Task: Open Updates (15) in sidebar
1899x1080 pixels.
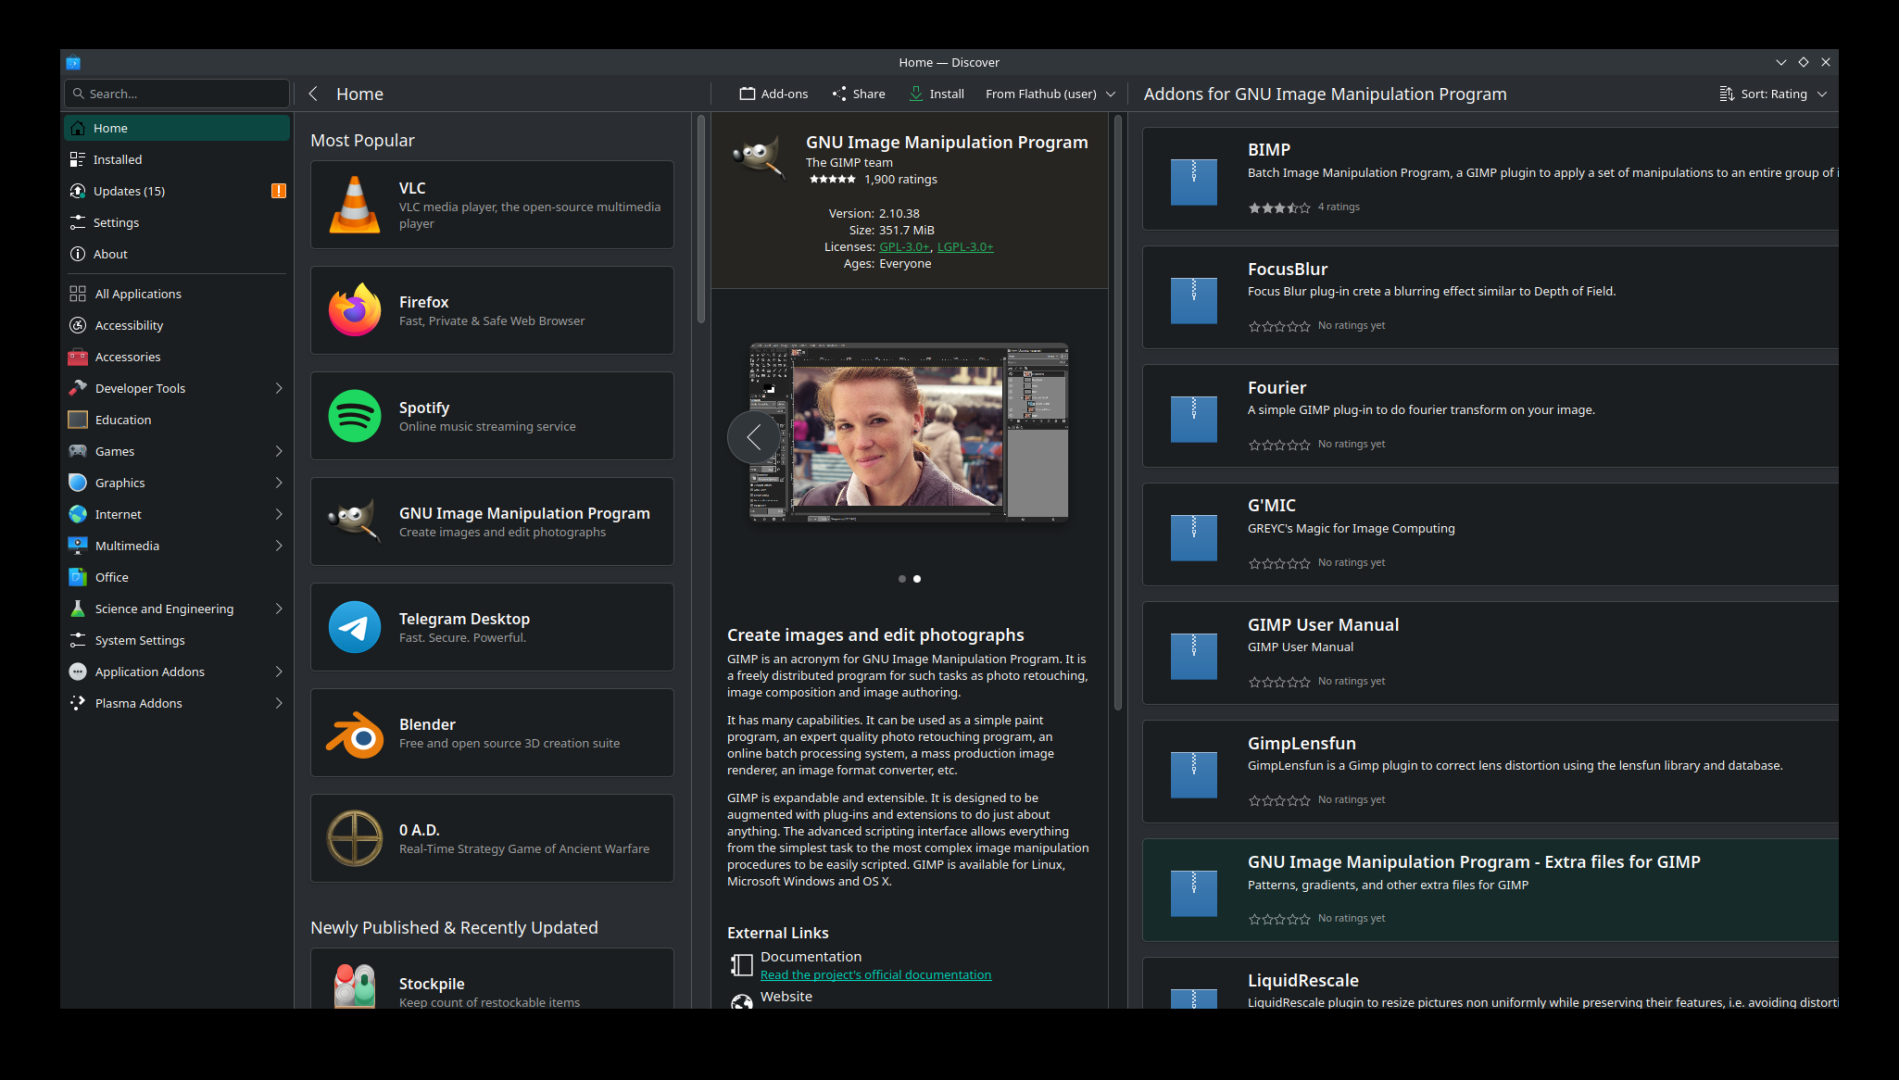Action: click(177, 191)
